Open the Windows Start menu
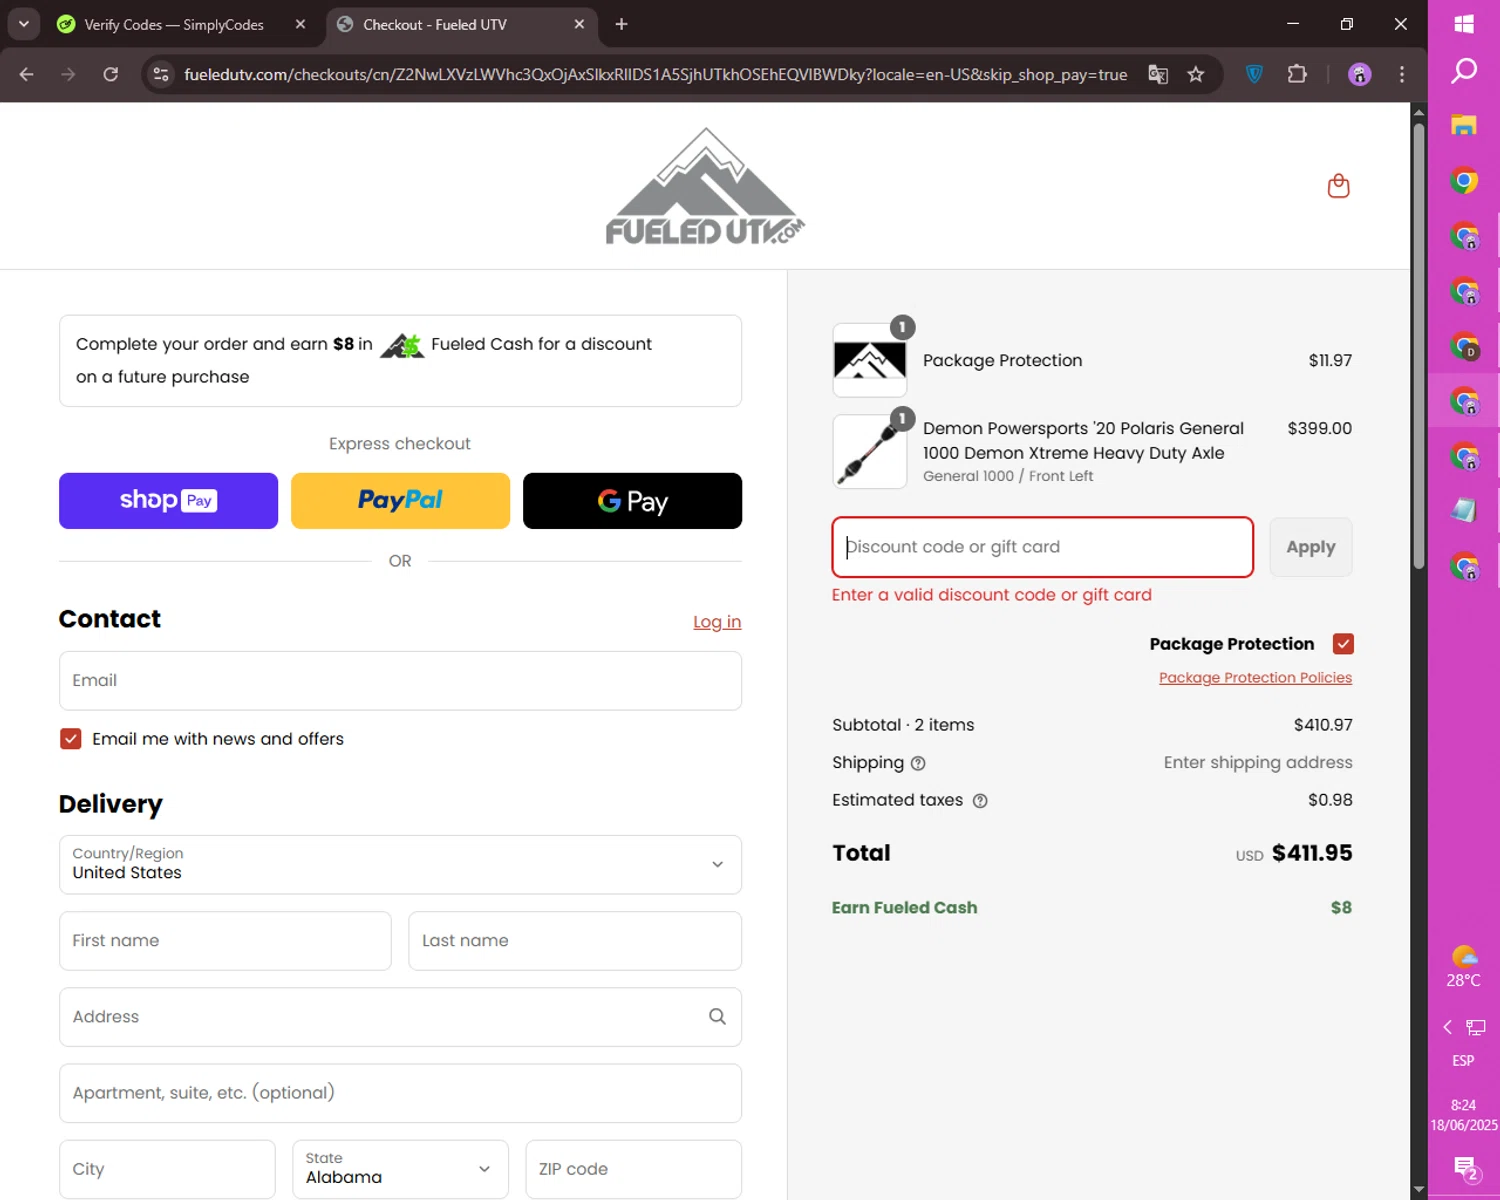The height and width of the screenshot is (1200, 1500). tap(1464, 24)
